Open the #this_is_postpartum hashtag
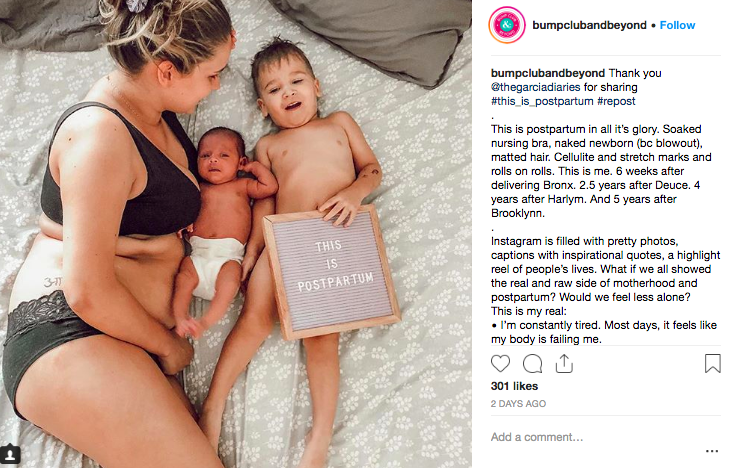 [542, 101]
